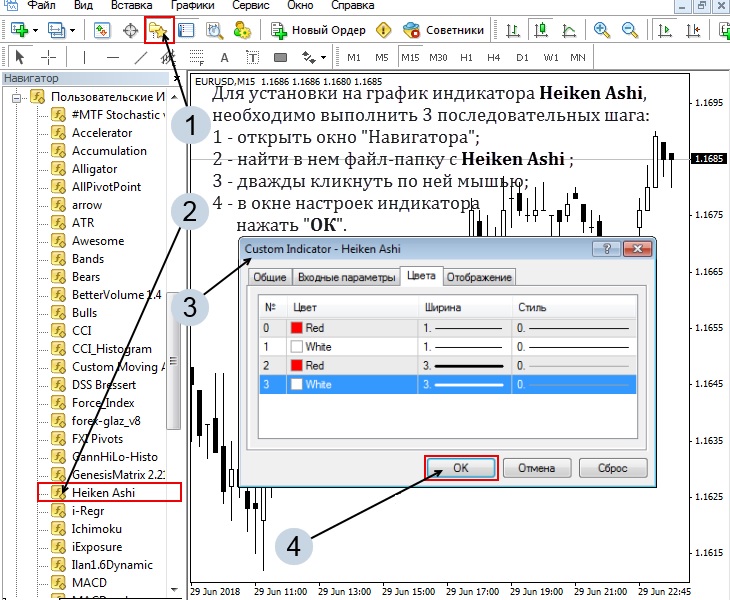Click Сброс reset button

(613, 468)
